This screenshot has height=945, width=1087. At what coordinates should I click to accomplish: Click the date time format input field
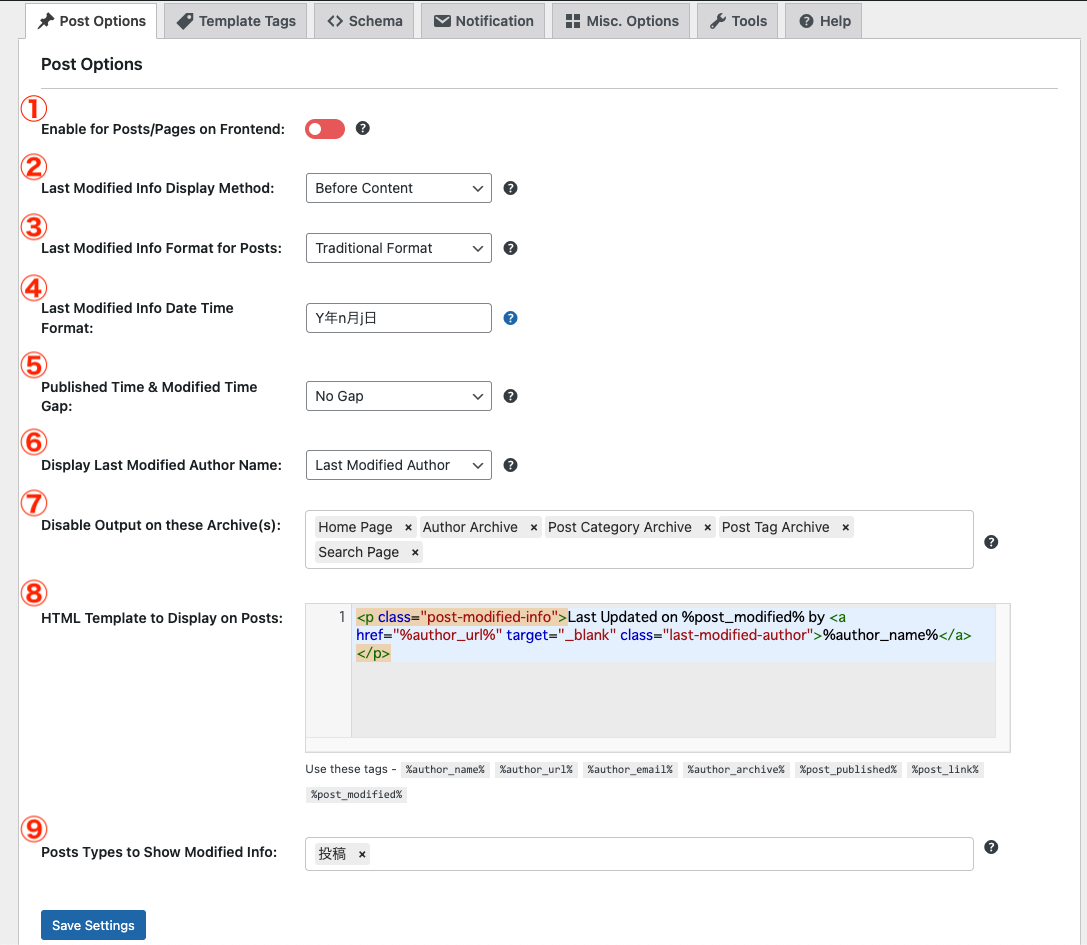[398, 318]
